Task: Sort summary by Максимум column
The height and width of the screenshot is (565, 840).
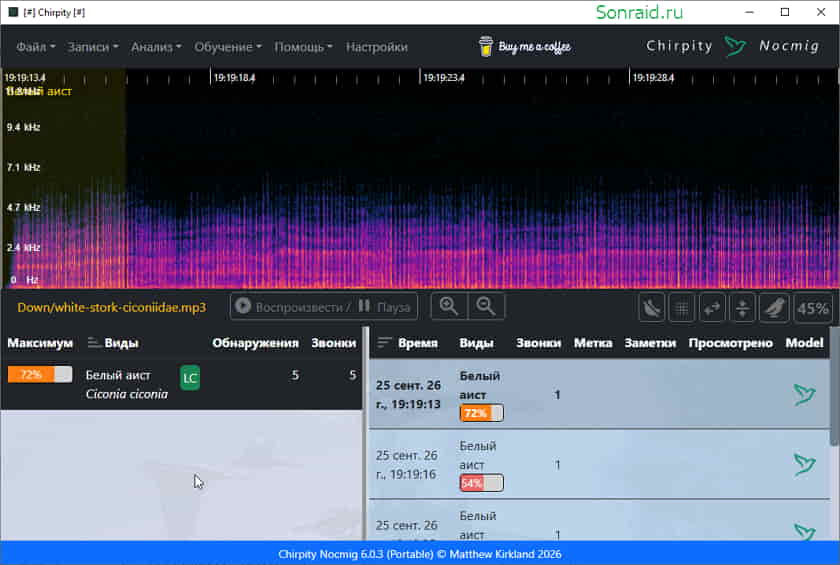Action: coord(40,343)
